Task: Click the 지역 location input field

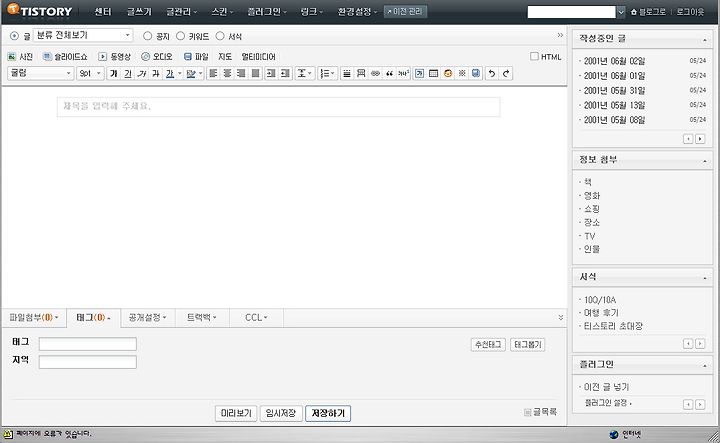Action: pos(88,362)
